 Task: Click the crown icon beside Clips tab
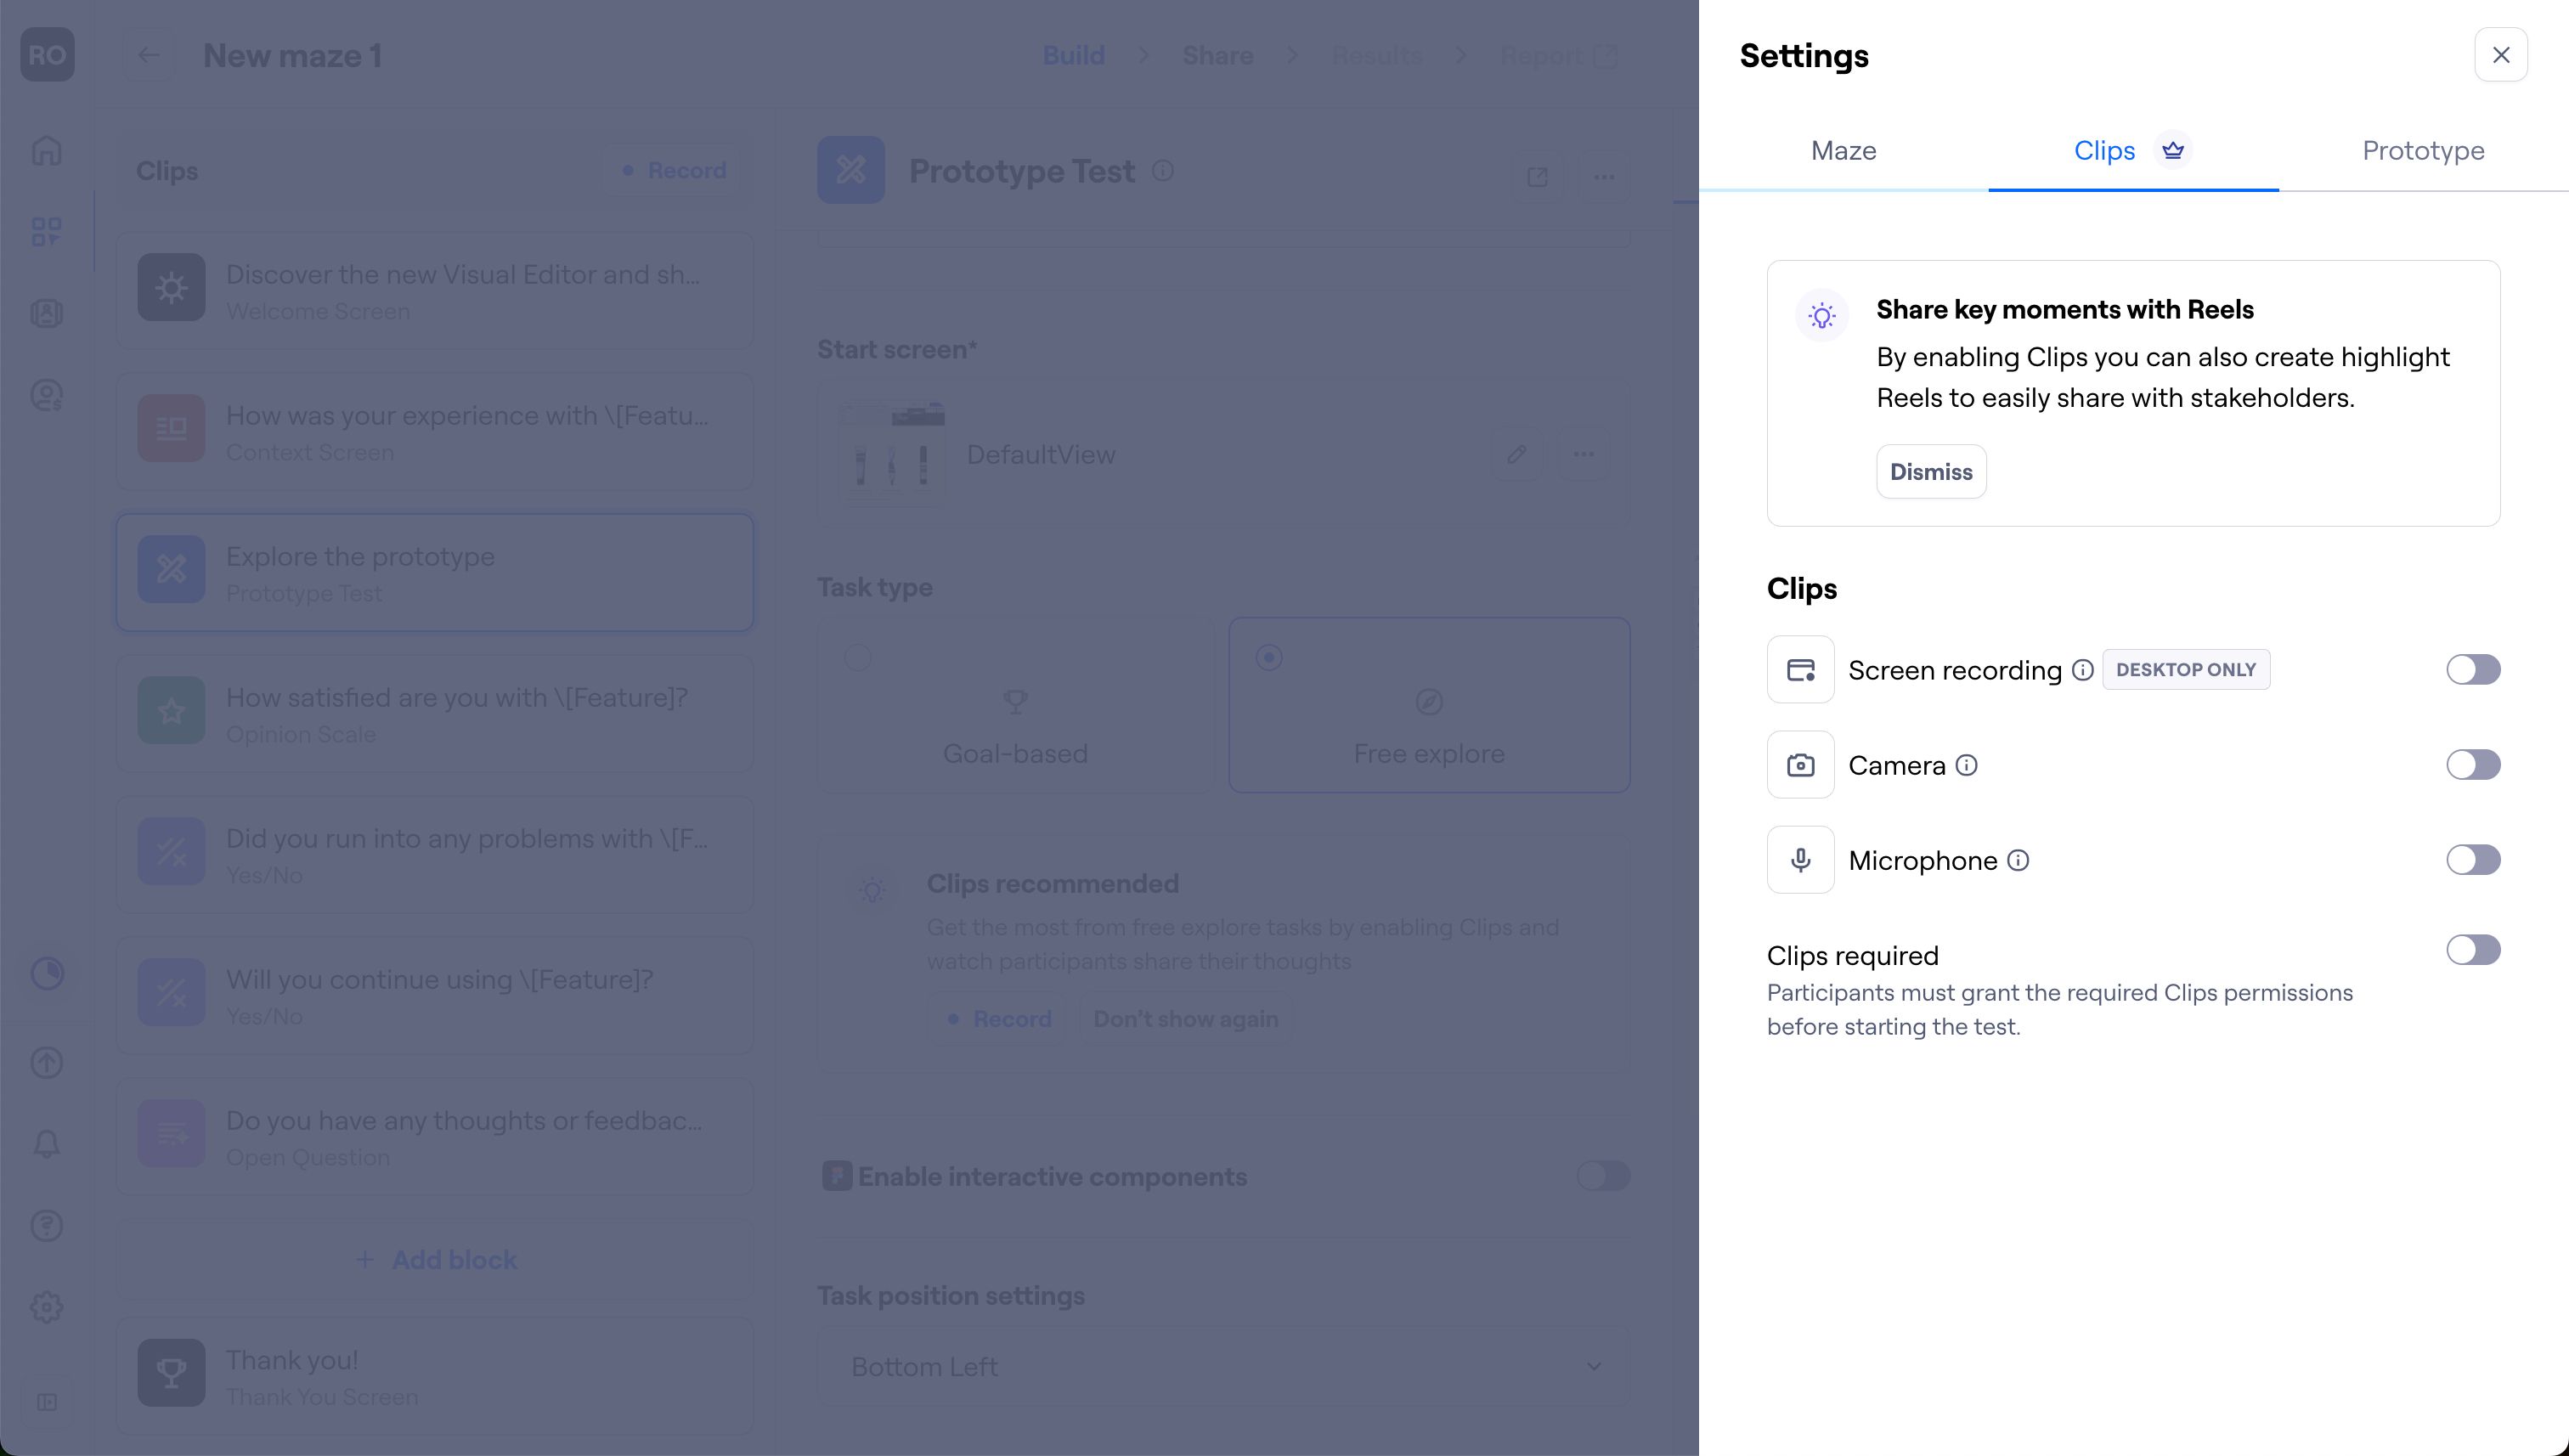coord(2172,150)
